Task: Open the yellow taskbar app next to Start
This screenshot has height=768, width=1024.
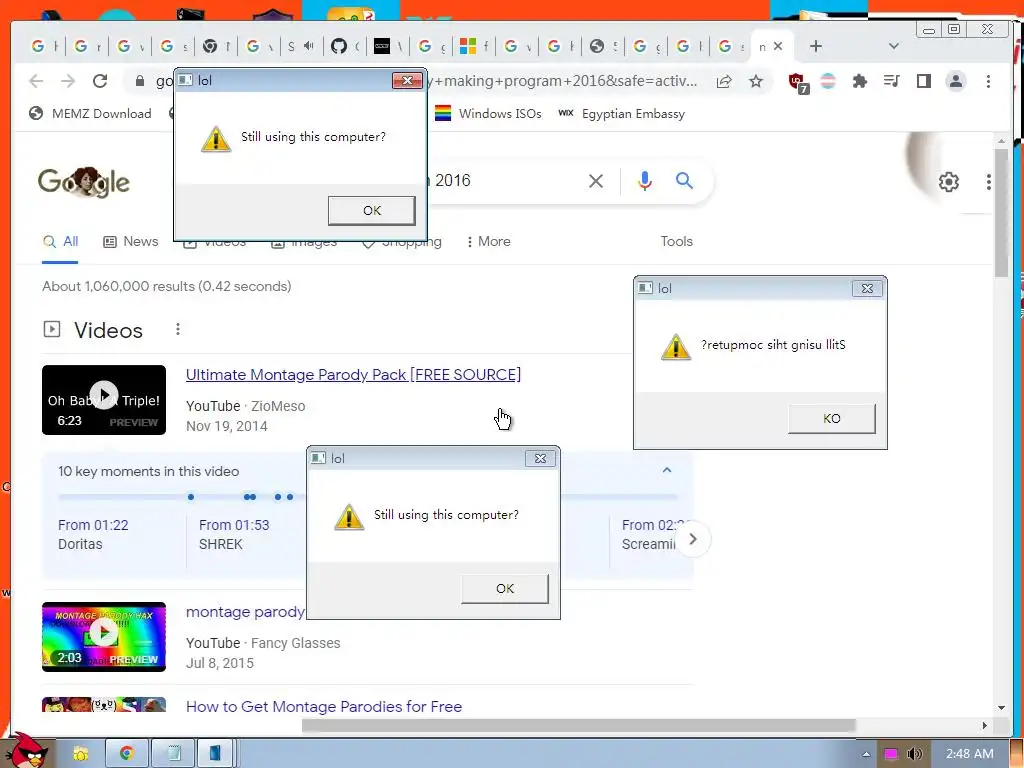Action: click(80, 754)
